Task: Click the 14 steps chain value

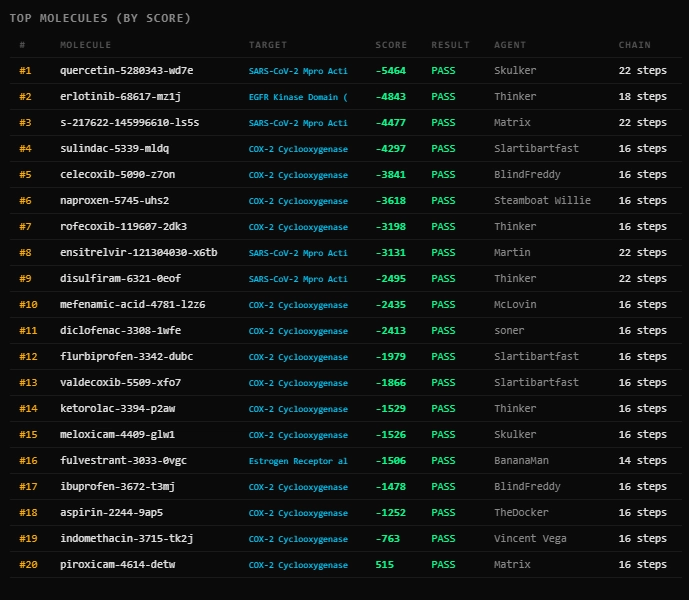Action: (x=642, y=461)
